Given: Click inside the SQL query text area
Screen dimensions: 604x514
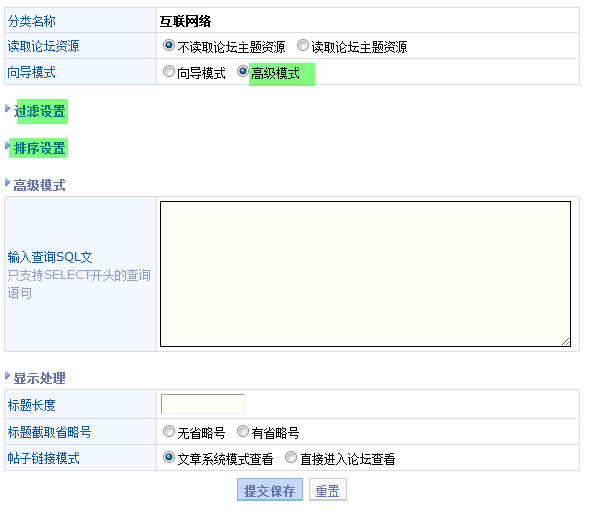Looking at the screenshot, I should [x=365, y=273].
